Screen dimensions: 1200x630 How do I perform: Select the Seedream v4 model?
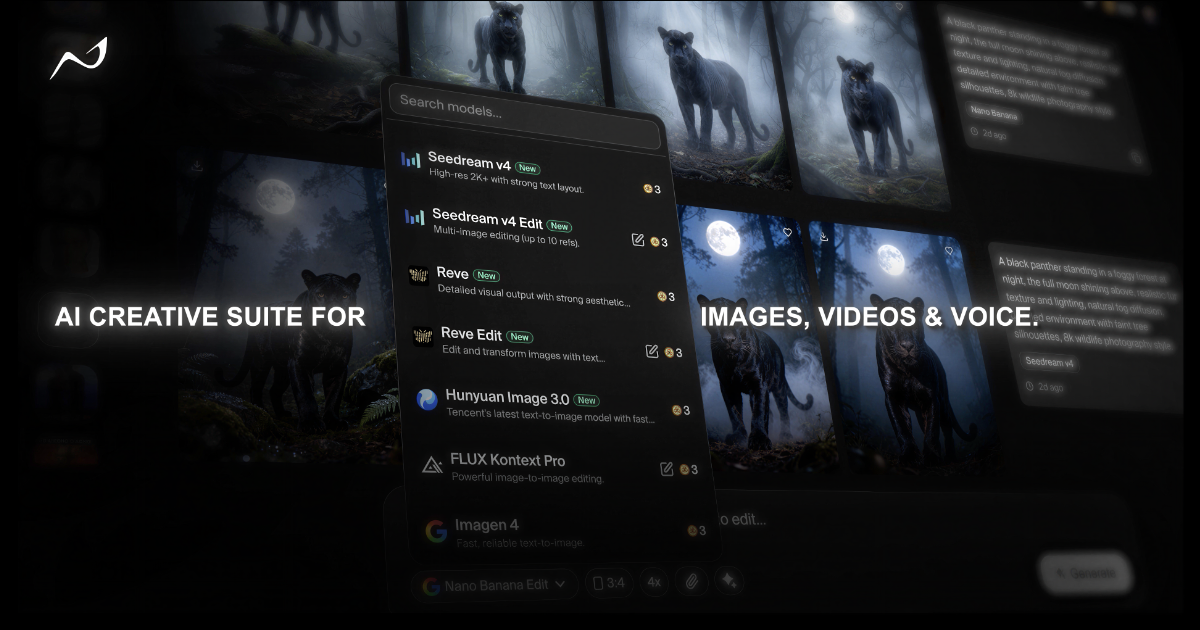tap(535, 173)
